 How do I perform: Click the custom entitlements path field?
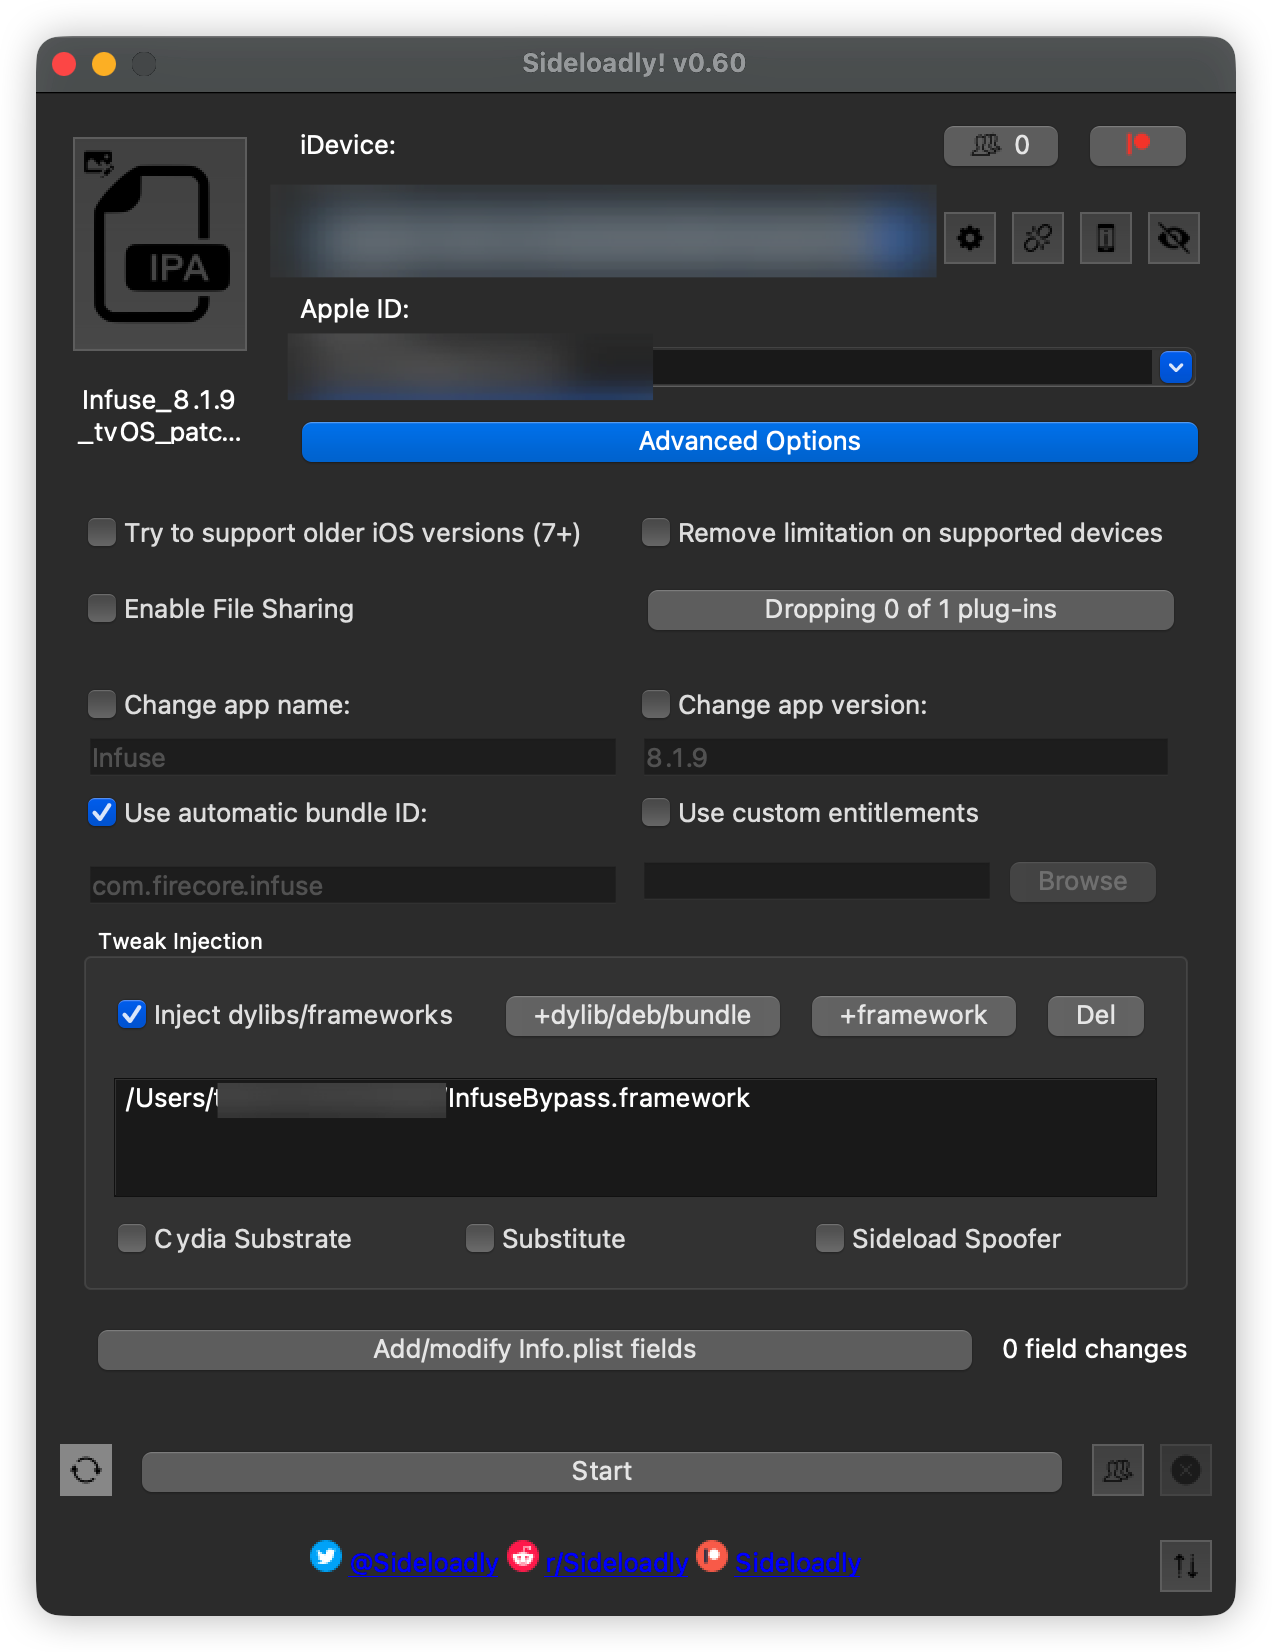point(817,881)
